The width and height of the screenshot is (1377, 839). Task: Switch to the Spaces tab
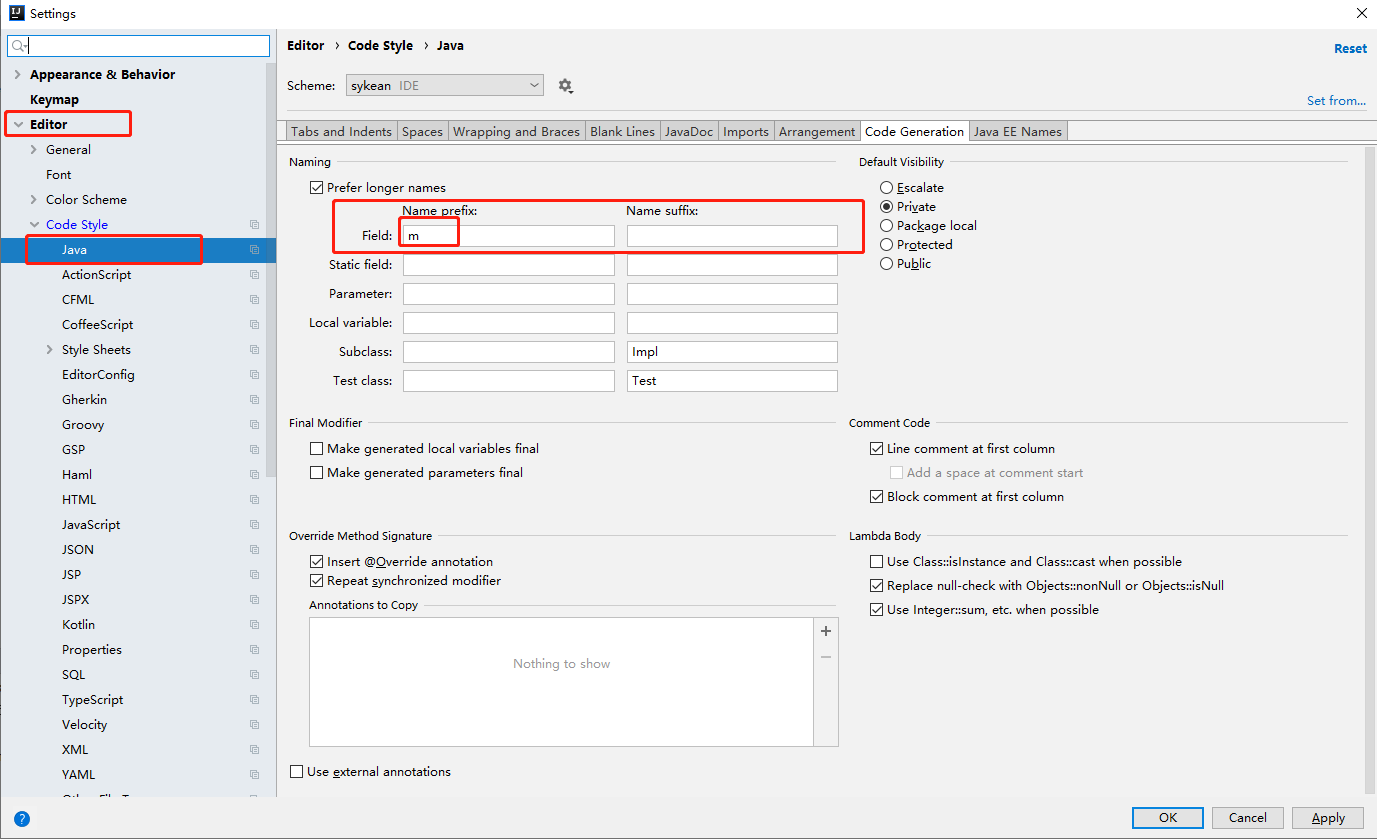422,132
